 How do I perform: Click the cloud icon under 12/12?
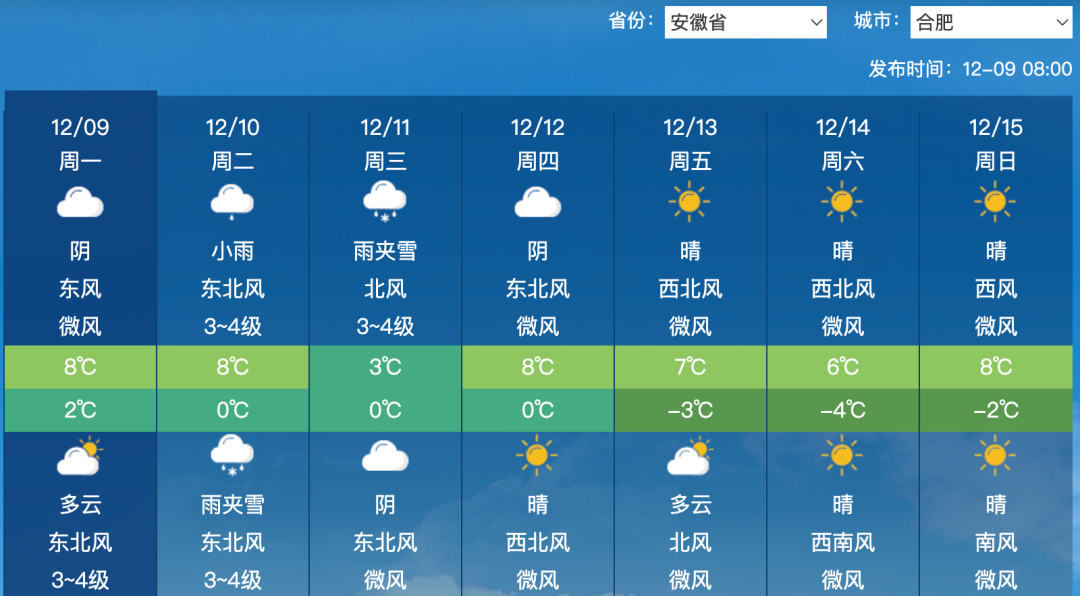537,201
